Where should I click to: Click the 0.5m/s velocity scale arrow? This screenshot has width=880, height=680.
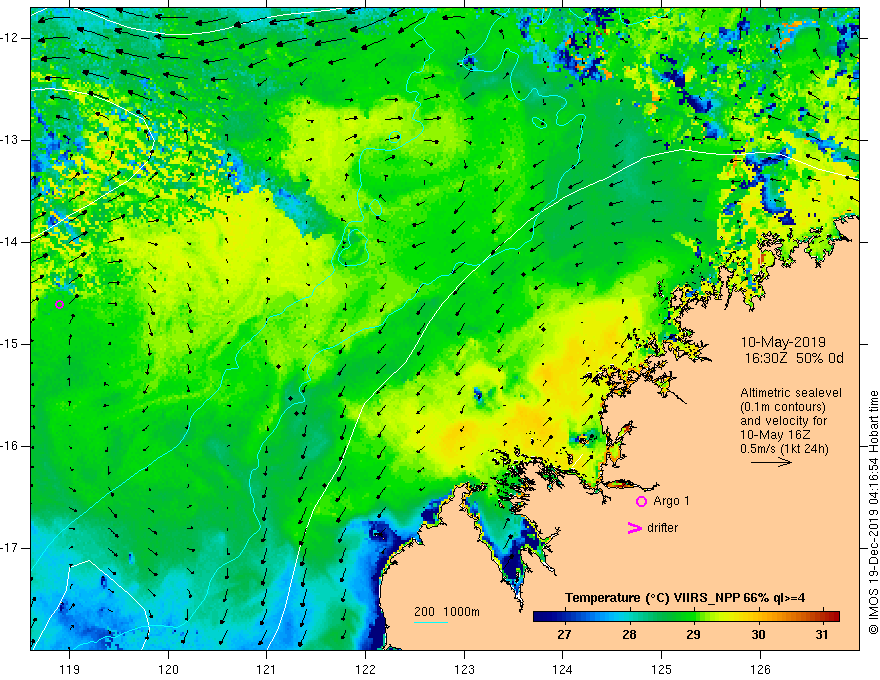[771, 462]
